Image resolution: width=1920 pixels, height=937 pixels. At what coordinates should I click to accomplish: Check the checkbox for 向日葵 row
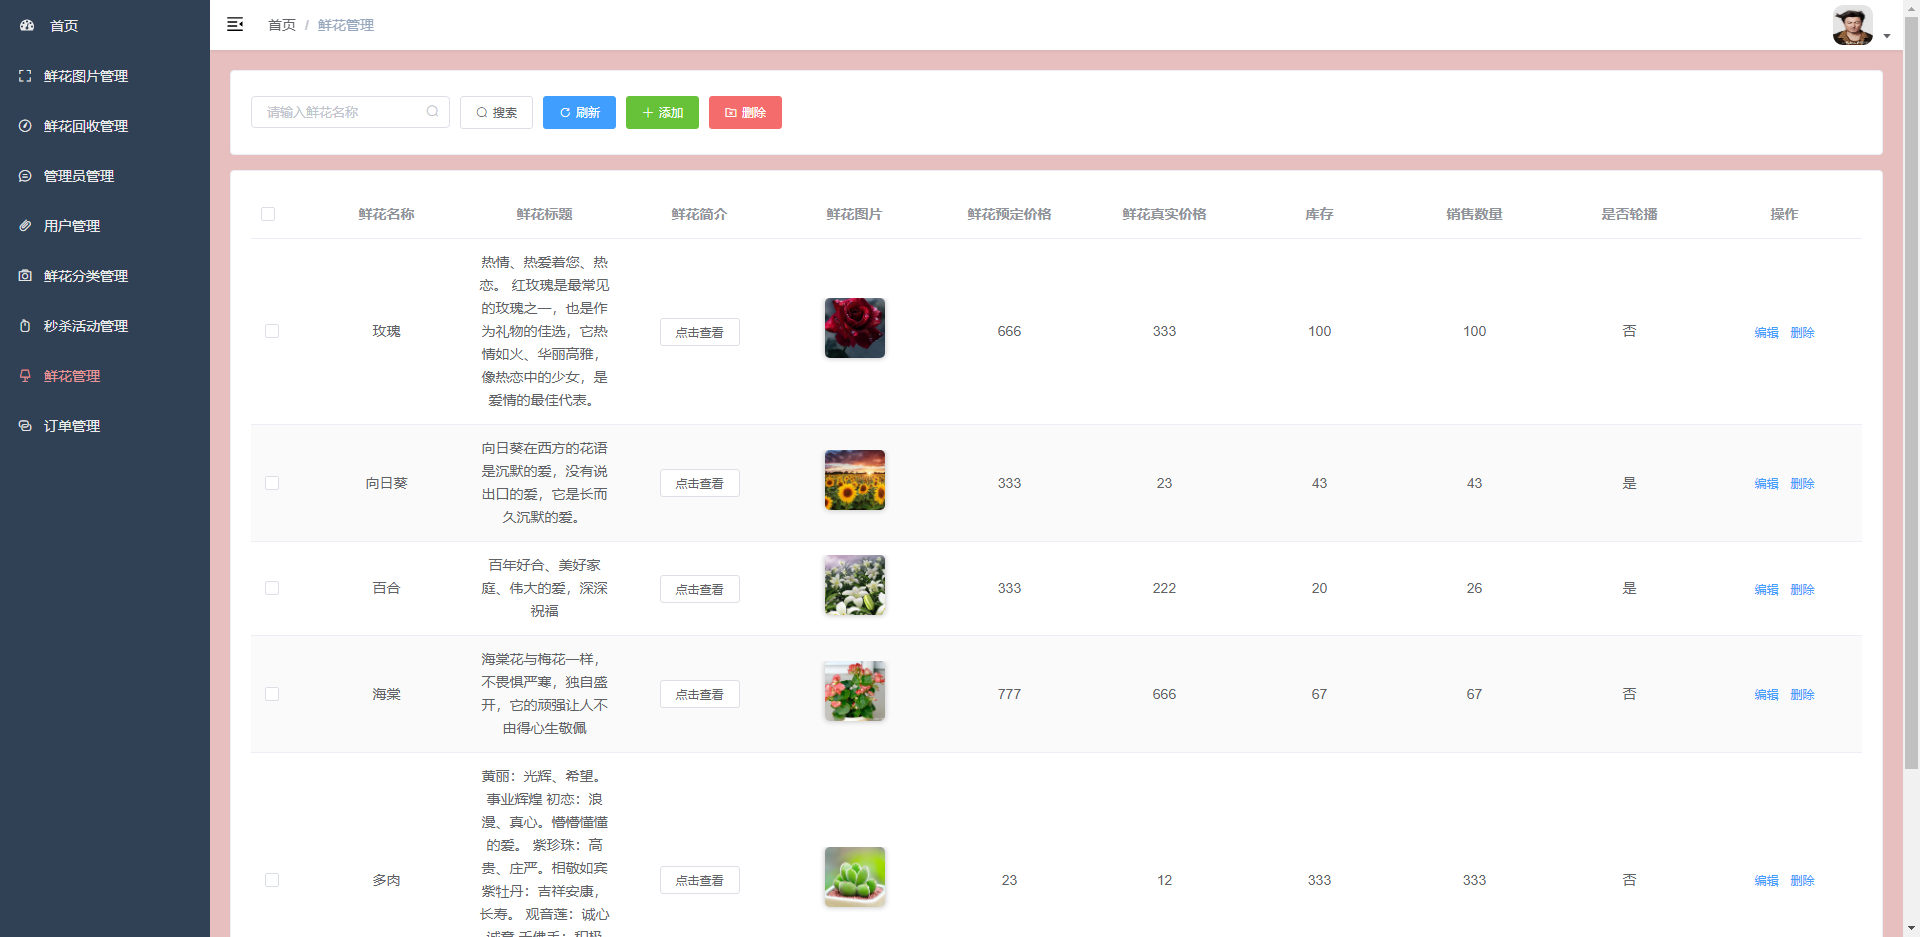coord(271,483)
